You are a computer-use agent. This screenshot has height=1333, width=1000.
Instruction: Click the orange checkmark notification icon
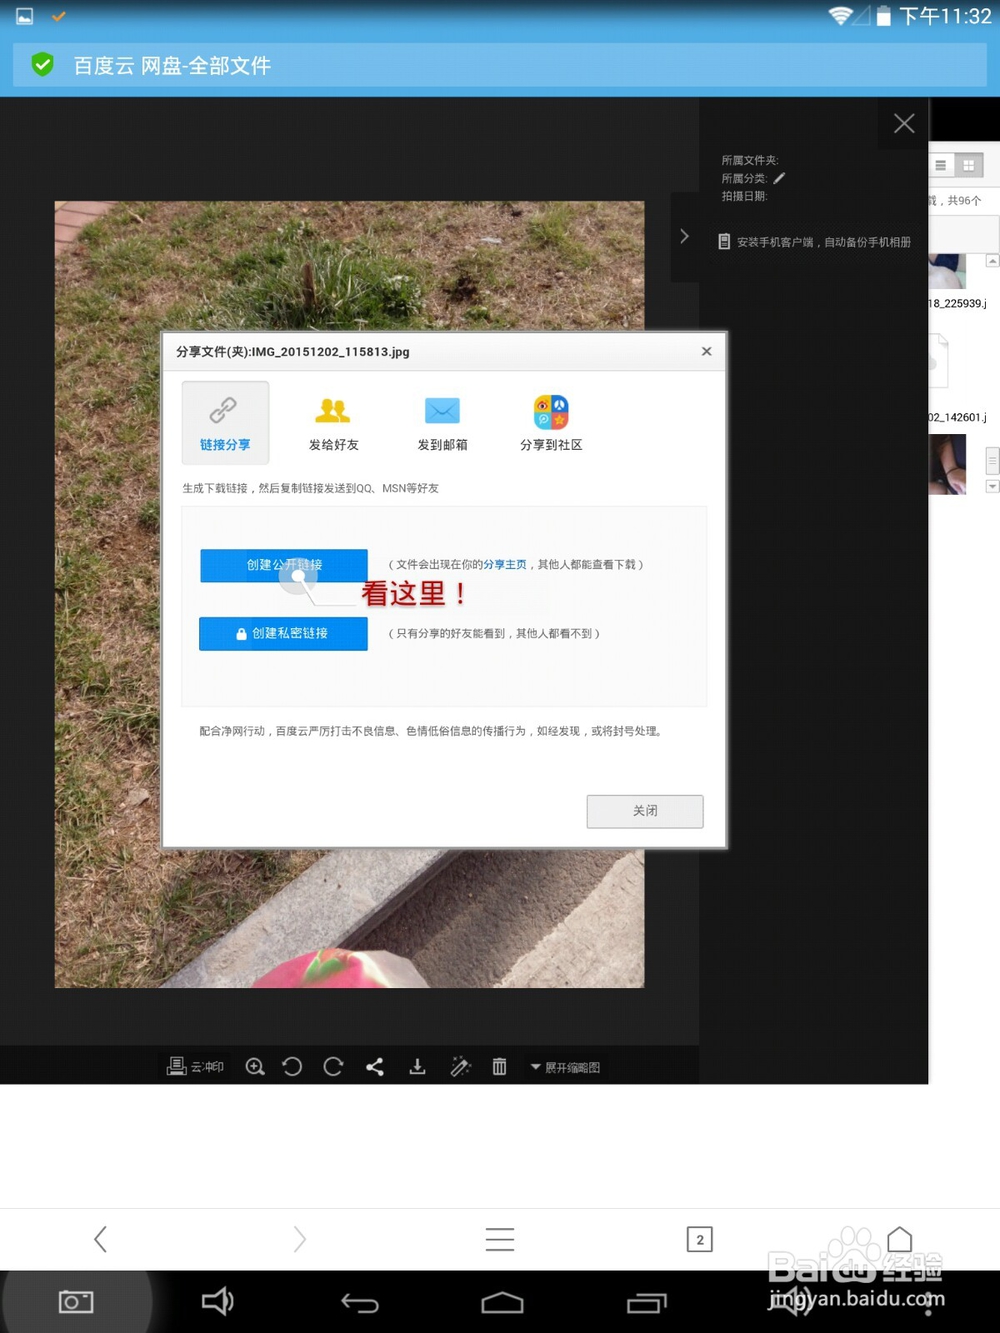coord(58,16)
